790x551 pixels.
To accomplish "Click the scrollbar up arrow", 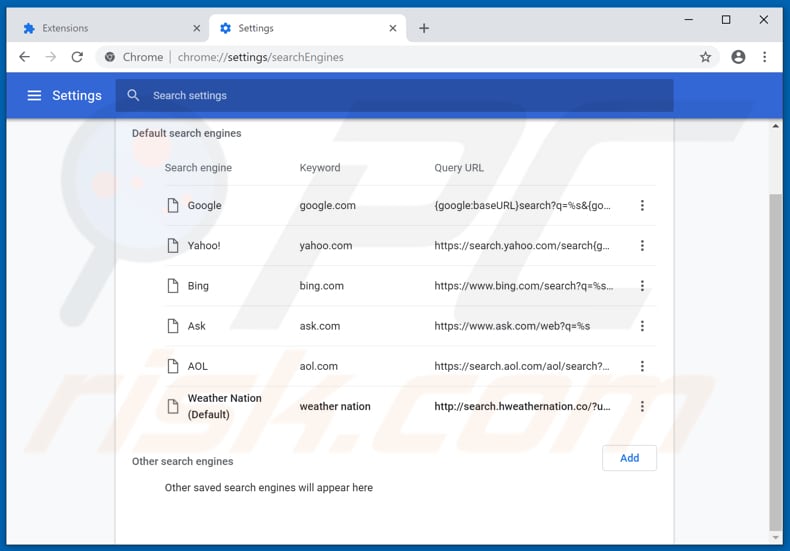I will 775,126.
